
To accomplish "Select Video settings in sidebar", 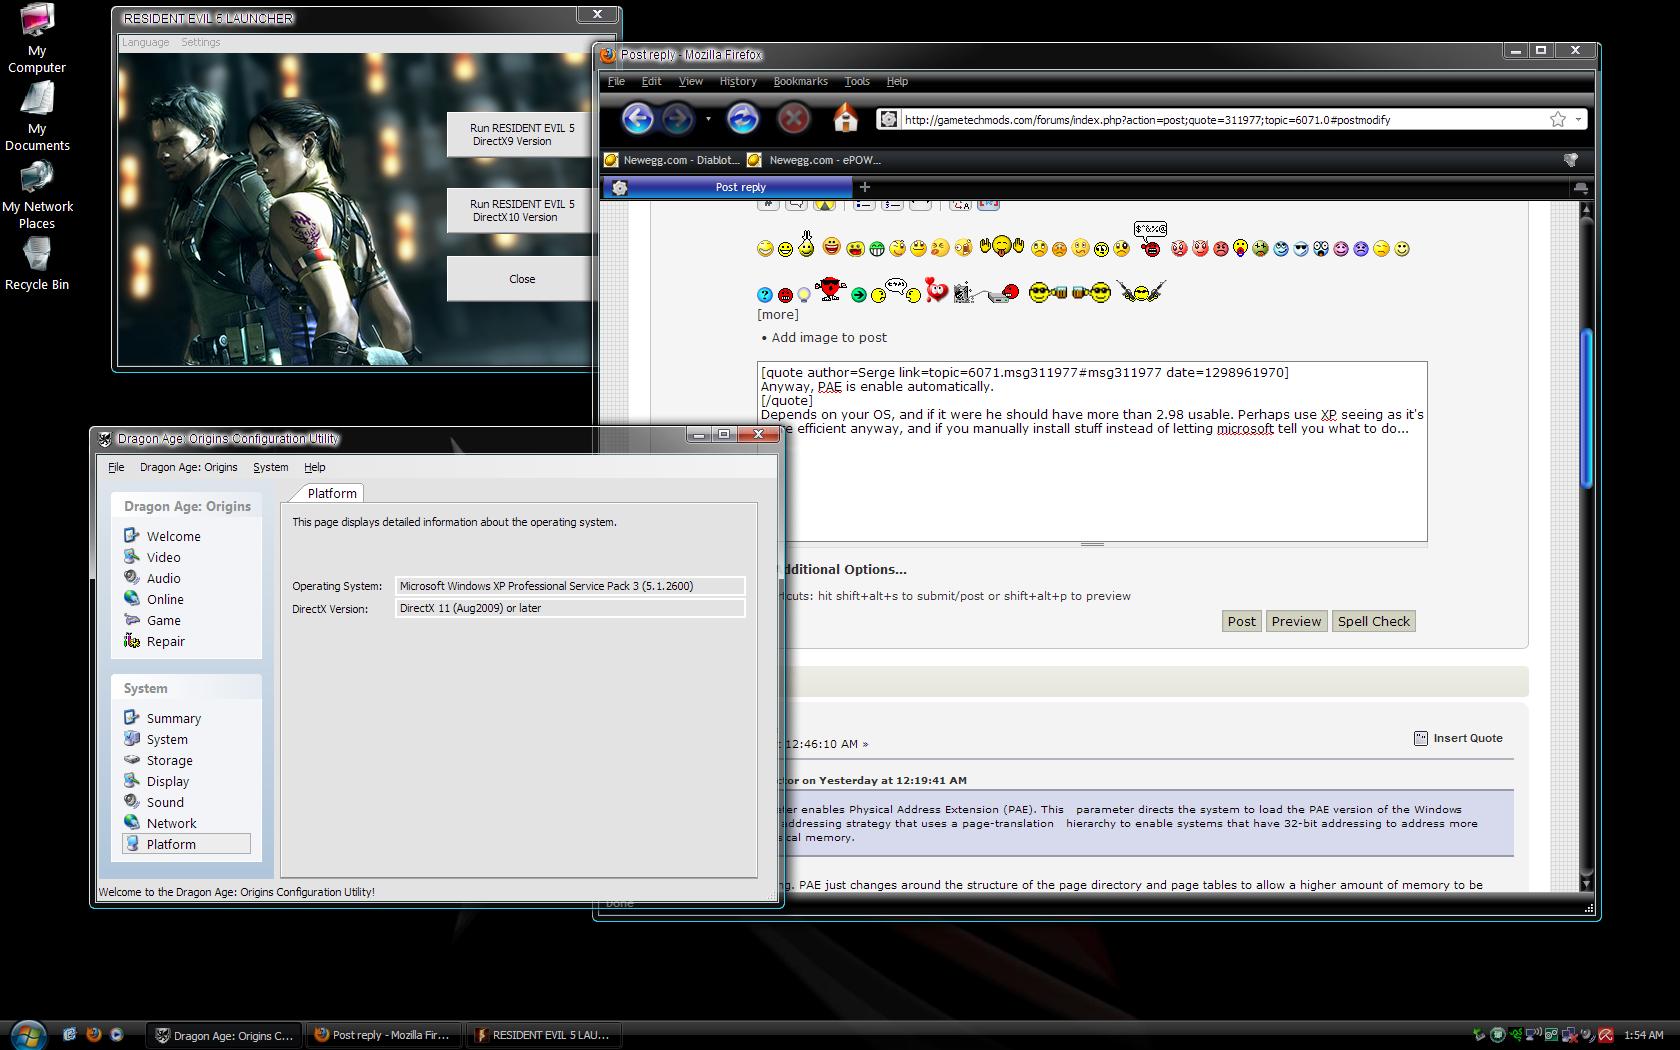I will click(152, 557).
